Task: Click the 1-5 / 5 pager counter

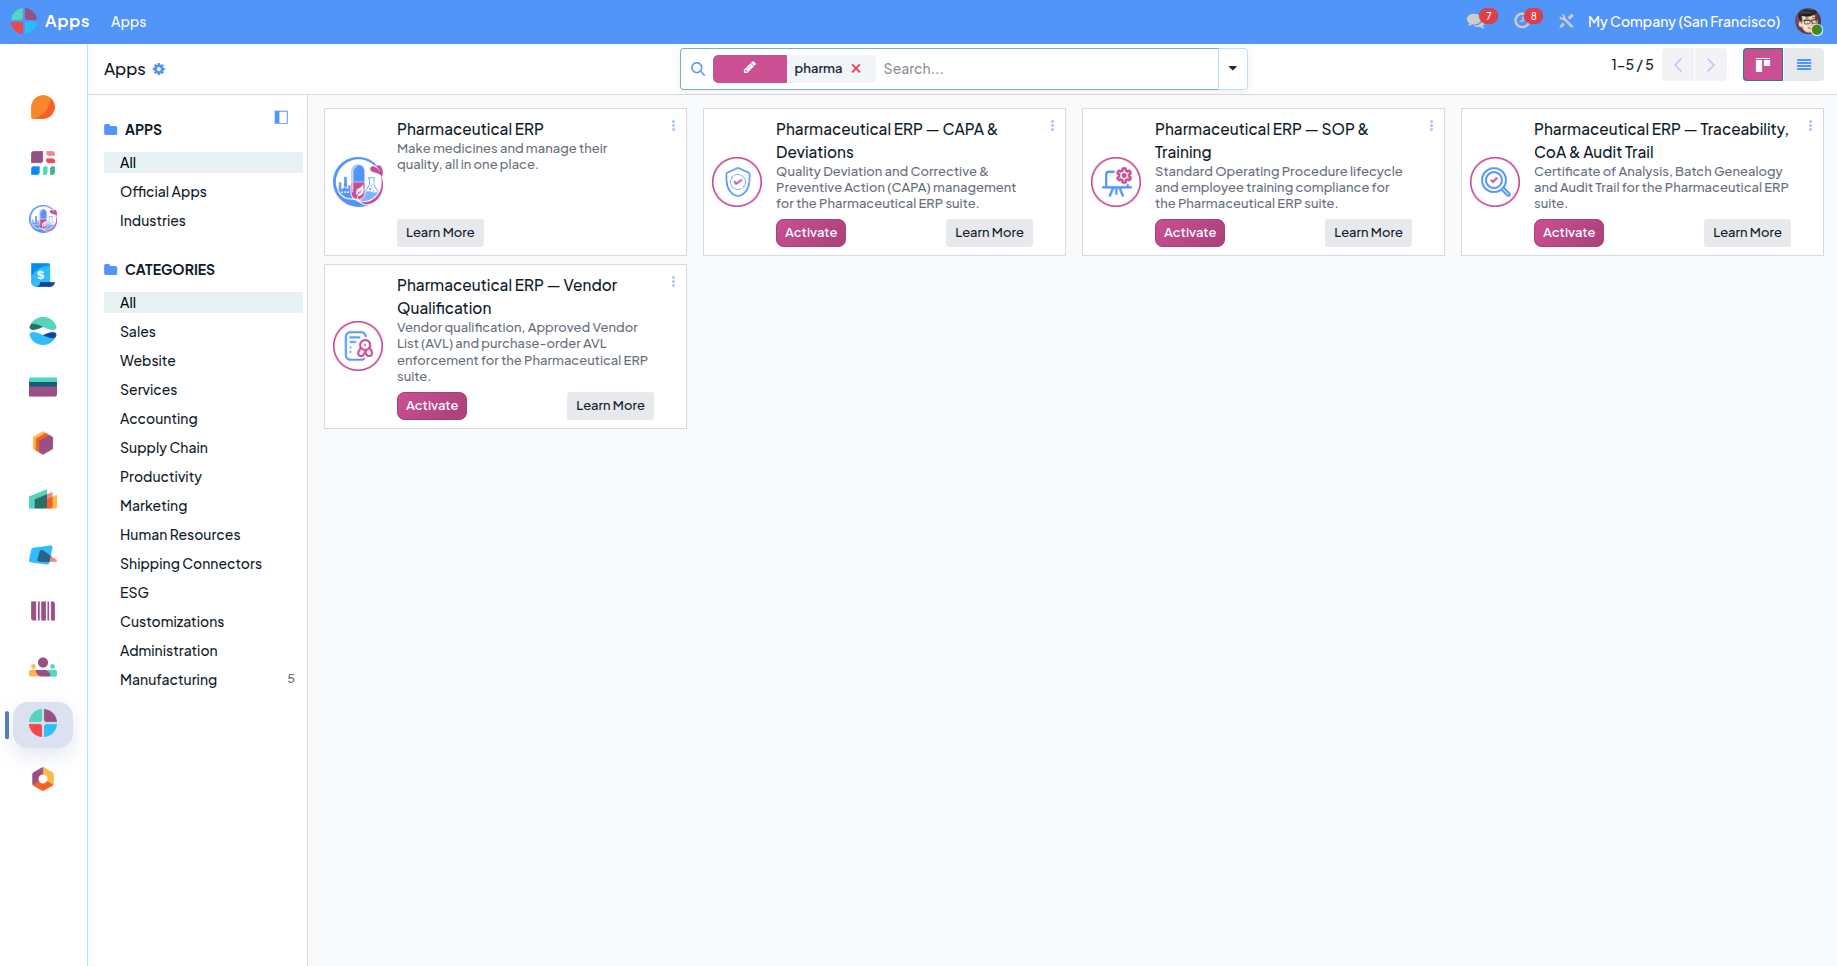Action: pyautogui.click(x=1632, y=65)
